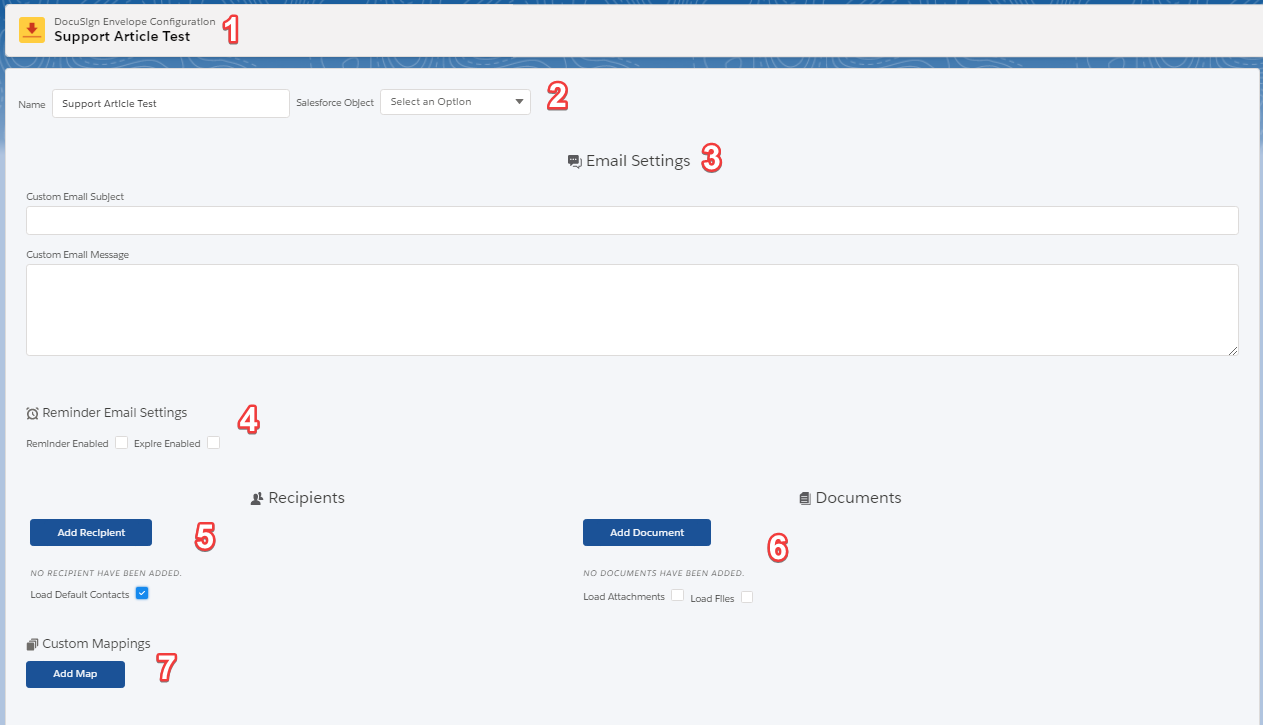Click the DocuSign envelope app icon

pos(31,29)
